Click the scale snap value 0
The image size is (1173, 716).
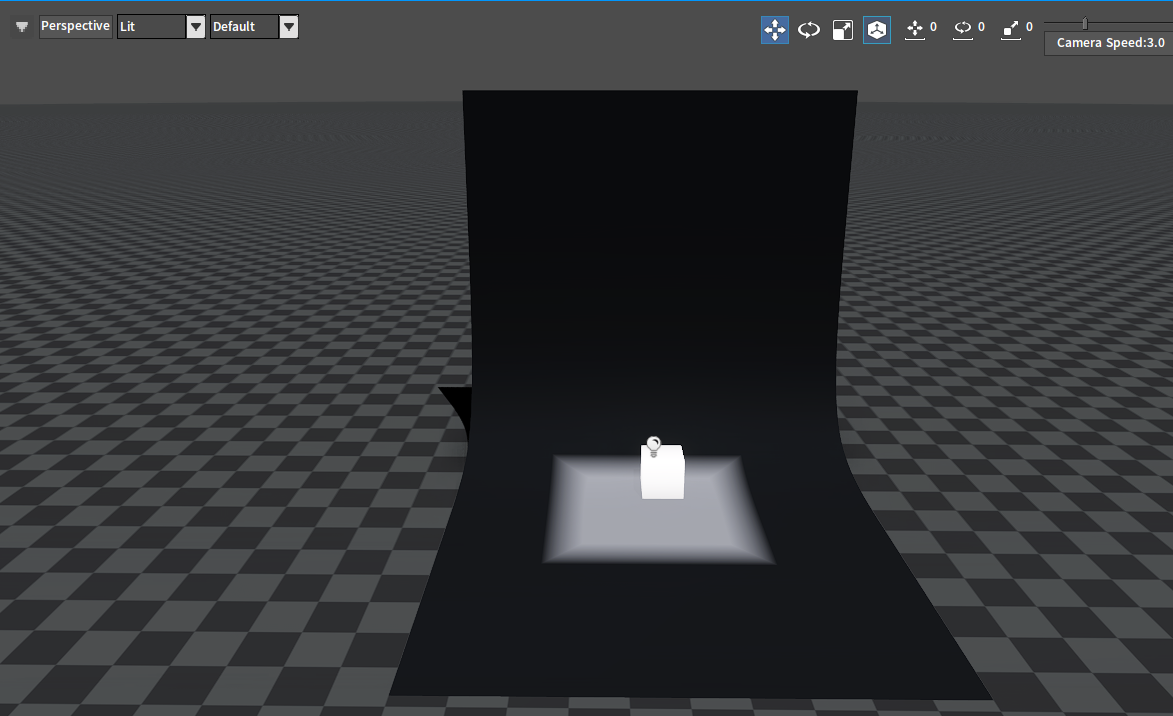[x=1029, y=27]
